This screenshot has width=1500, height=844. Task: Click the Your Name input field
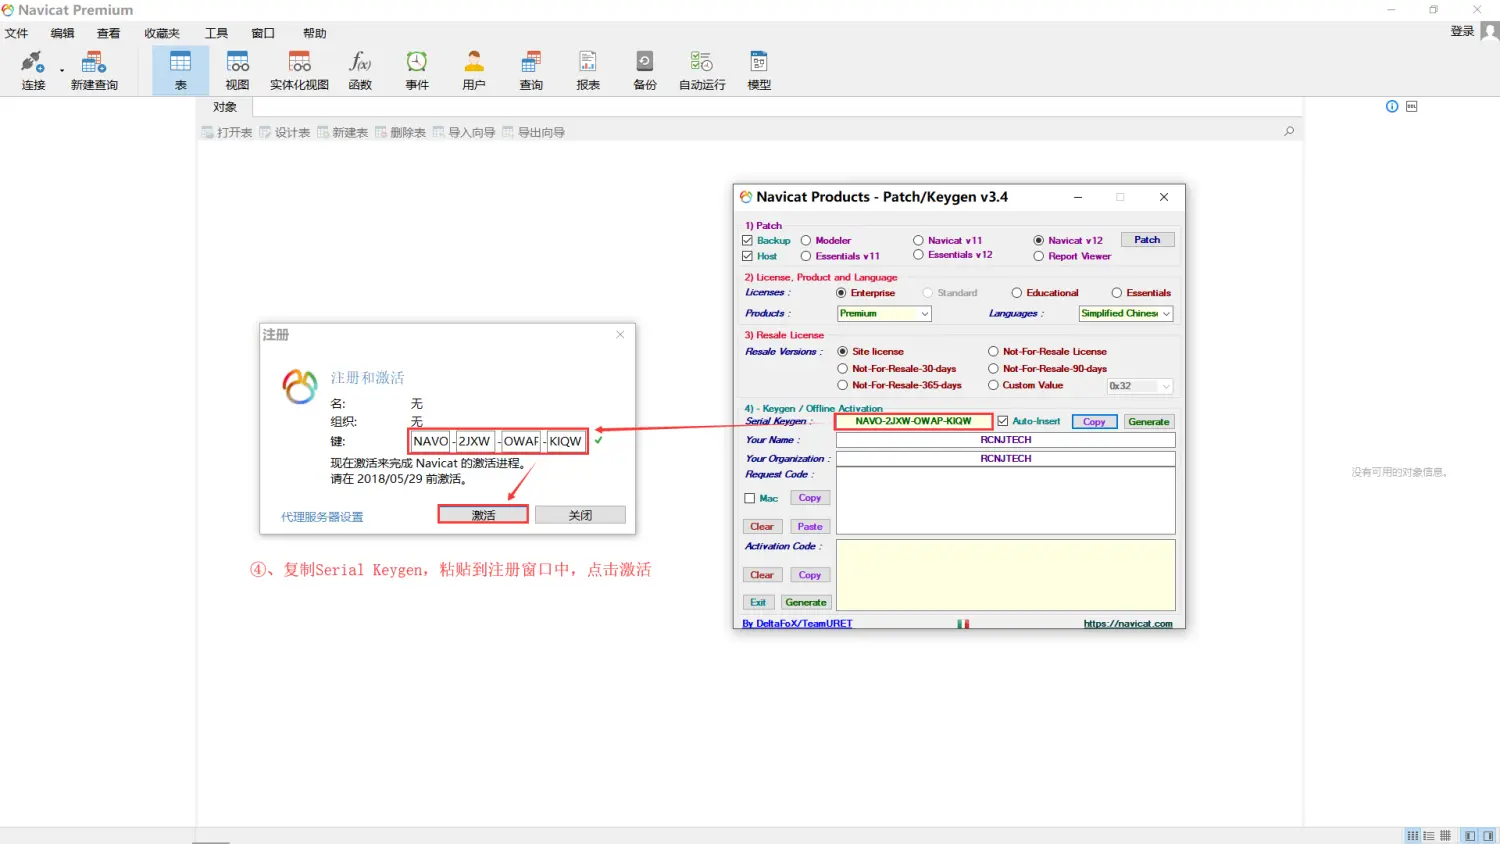(x=1005, y=440)
